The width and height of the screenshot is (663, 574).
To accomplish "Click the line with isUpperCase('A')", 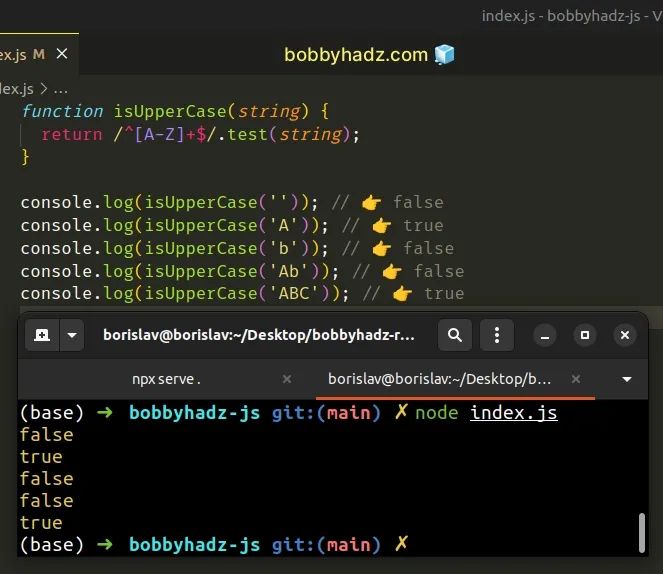I will pos(232,225).
